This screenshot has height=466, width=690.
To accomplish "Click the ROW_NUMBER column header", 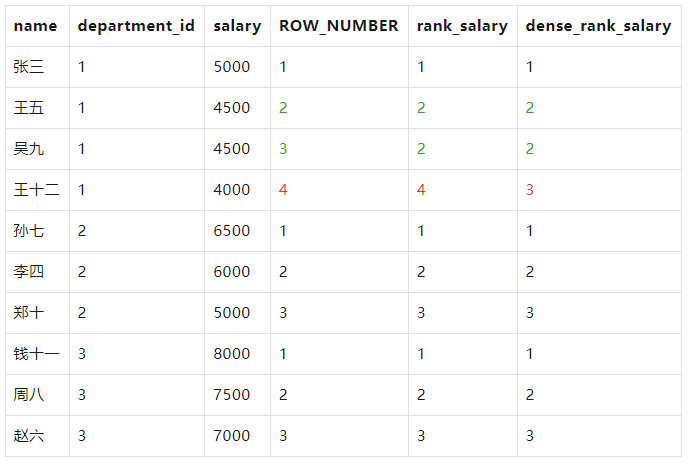I will pyautogui.click(x=338, y=26).
